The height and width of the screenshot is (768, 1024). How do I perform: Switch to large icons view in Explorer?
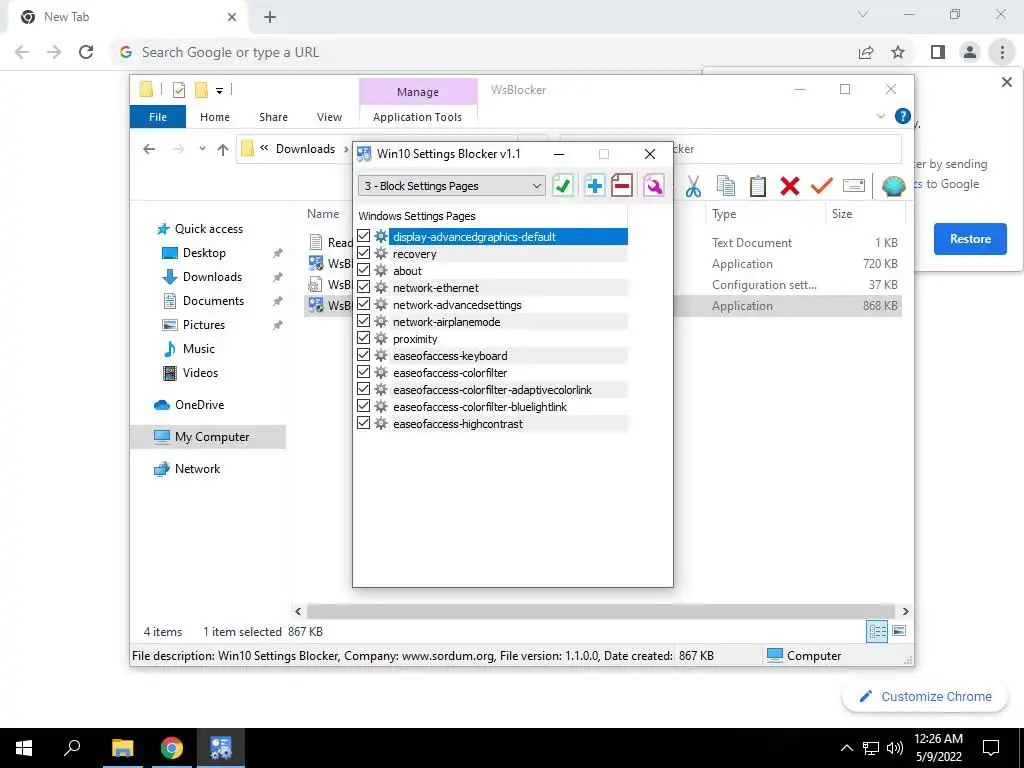click(899, 631)
